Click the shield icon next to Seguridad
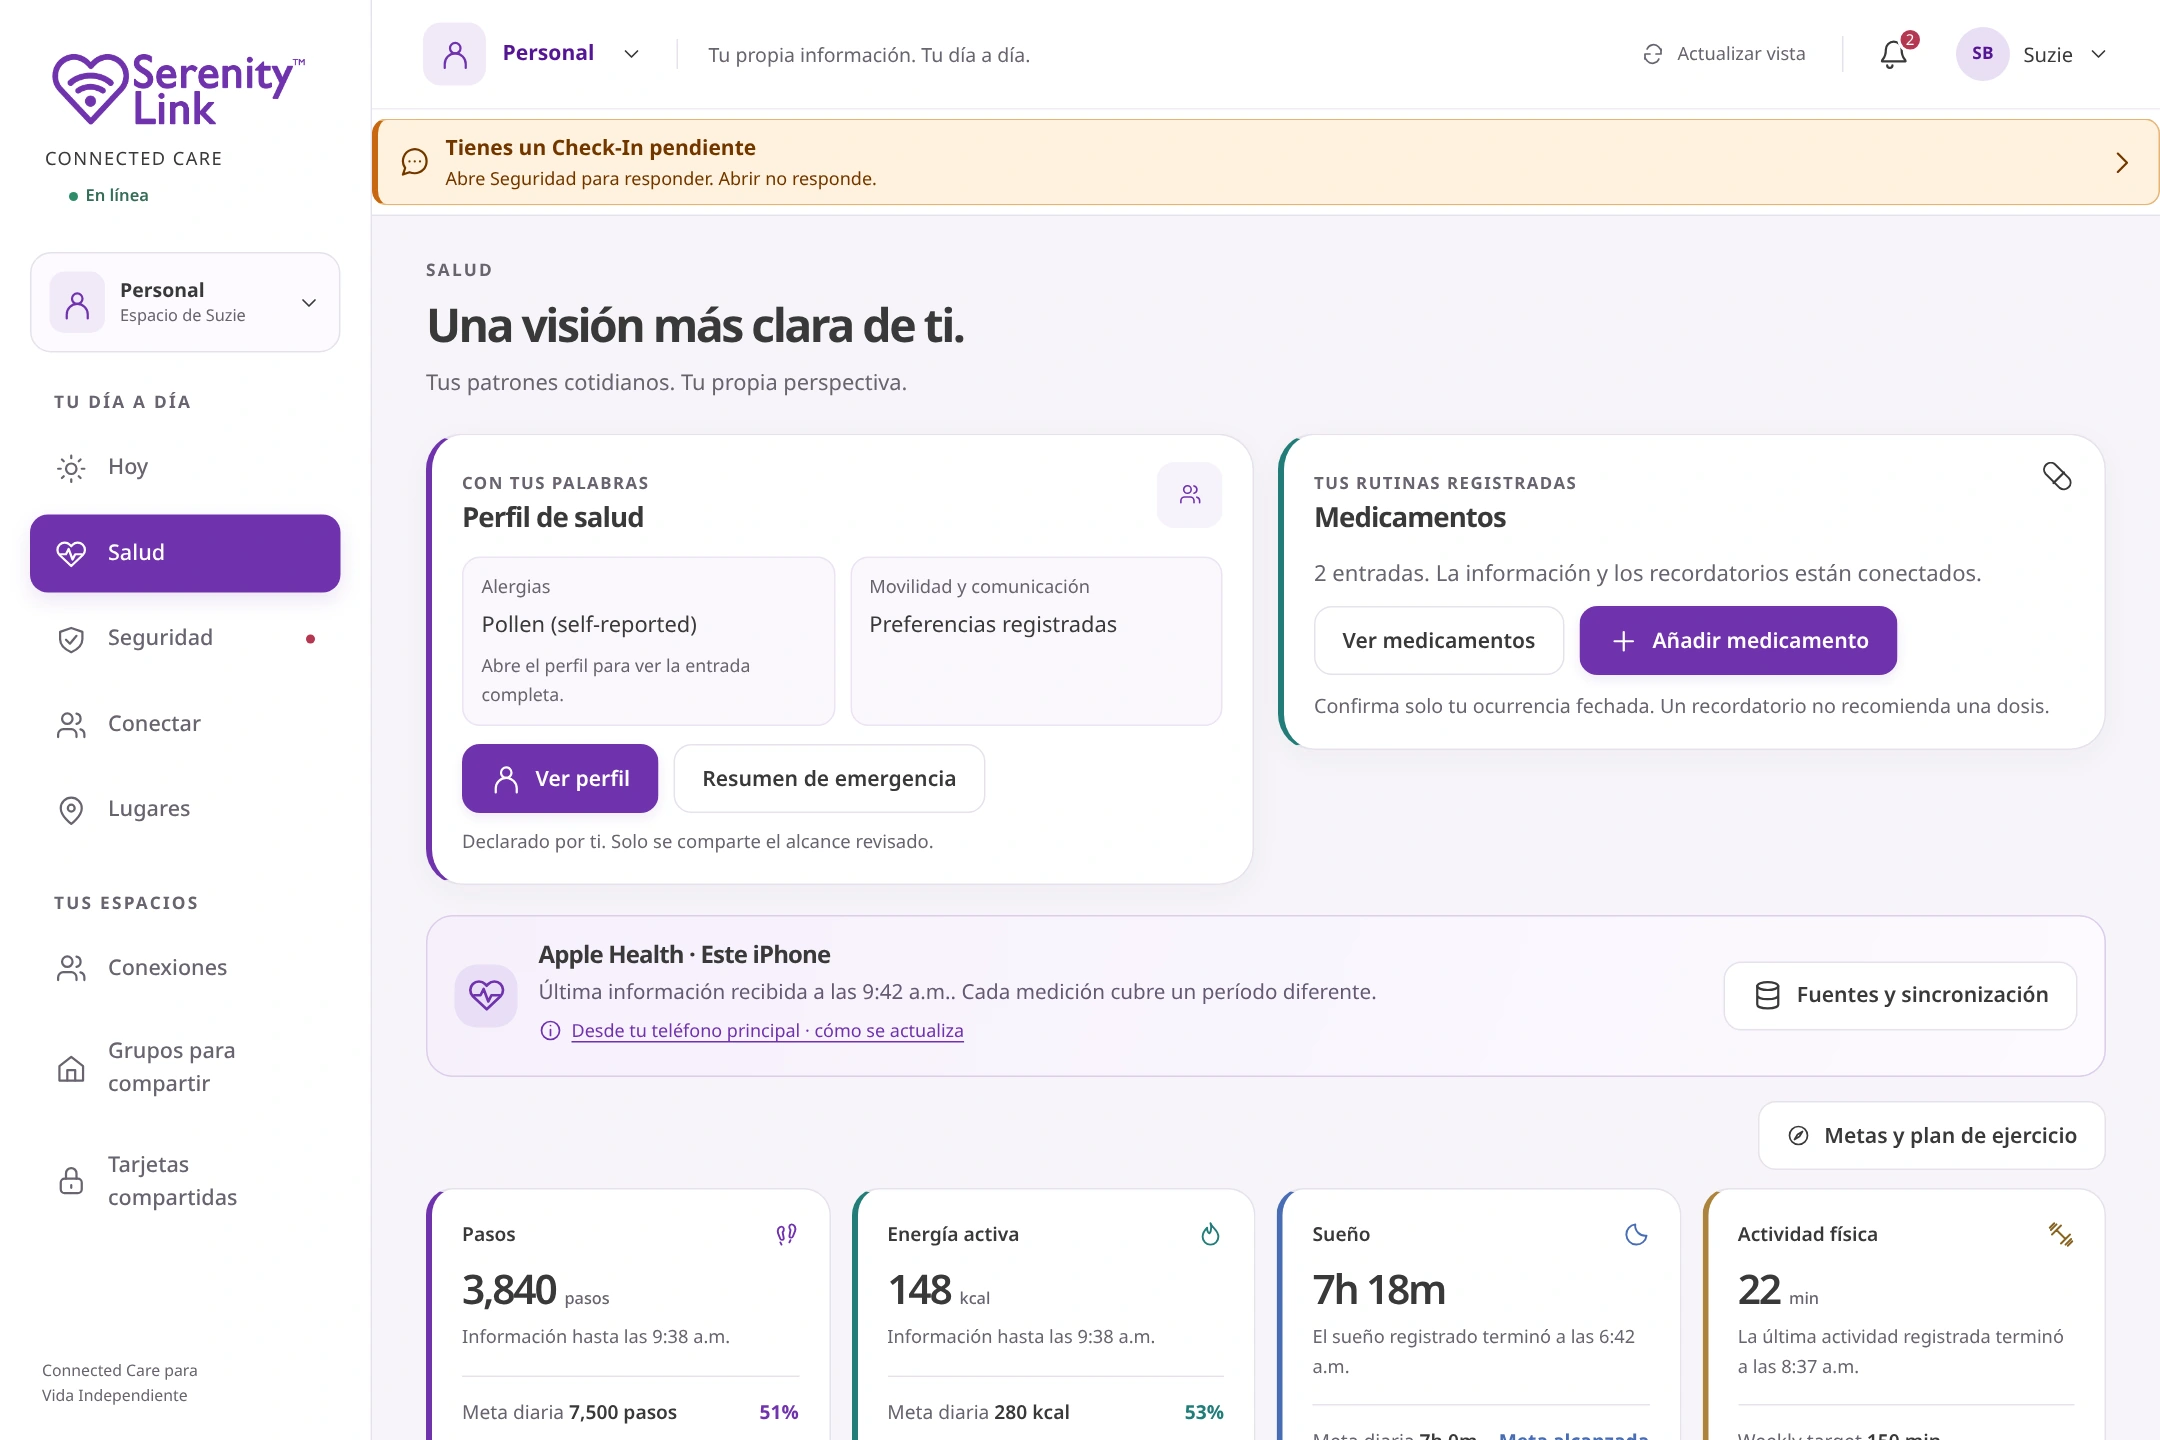This screenshot has height=1440, width=2160. point(71,639)
